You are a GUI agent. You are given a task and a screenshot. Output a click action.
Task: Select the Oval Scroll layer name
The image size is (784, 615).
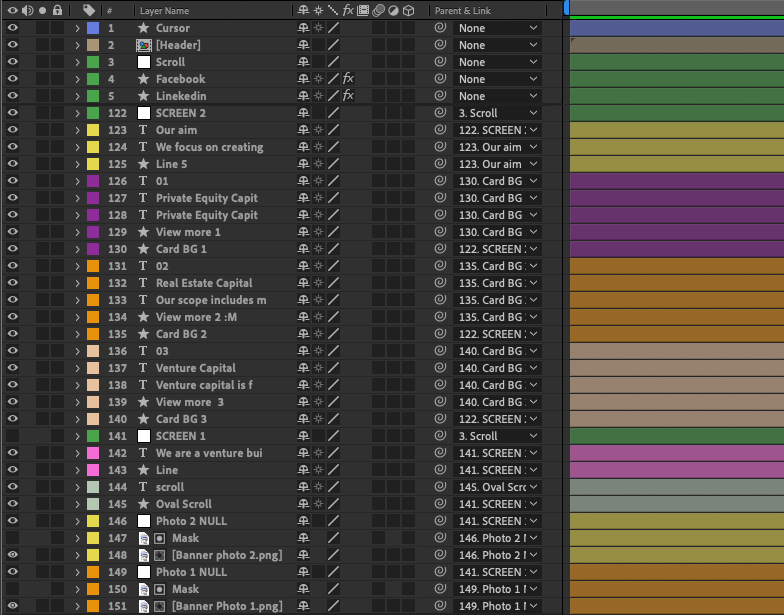tap(184, 504)
